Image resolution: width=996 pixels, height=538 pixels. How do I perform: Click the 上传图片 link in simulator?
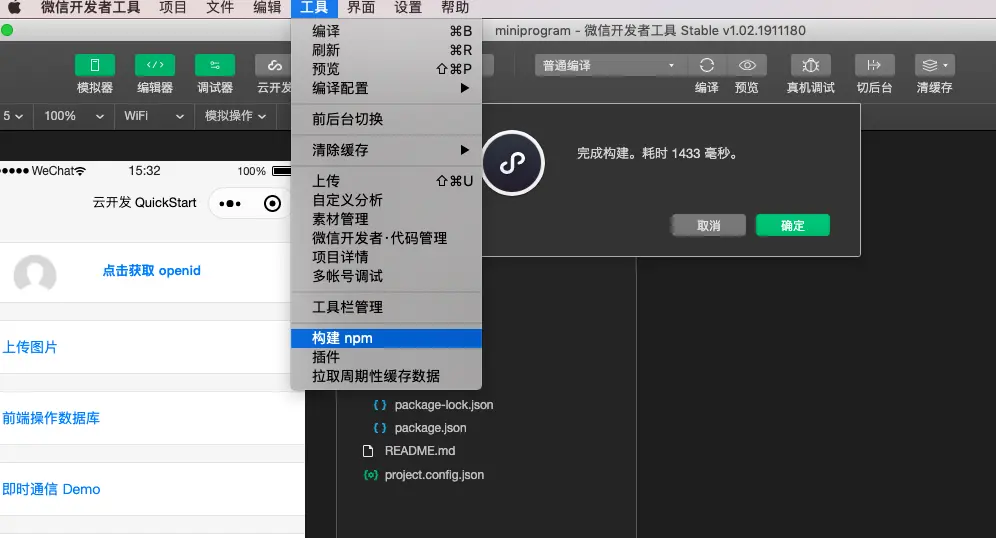point(30,347)
